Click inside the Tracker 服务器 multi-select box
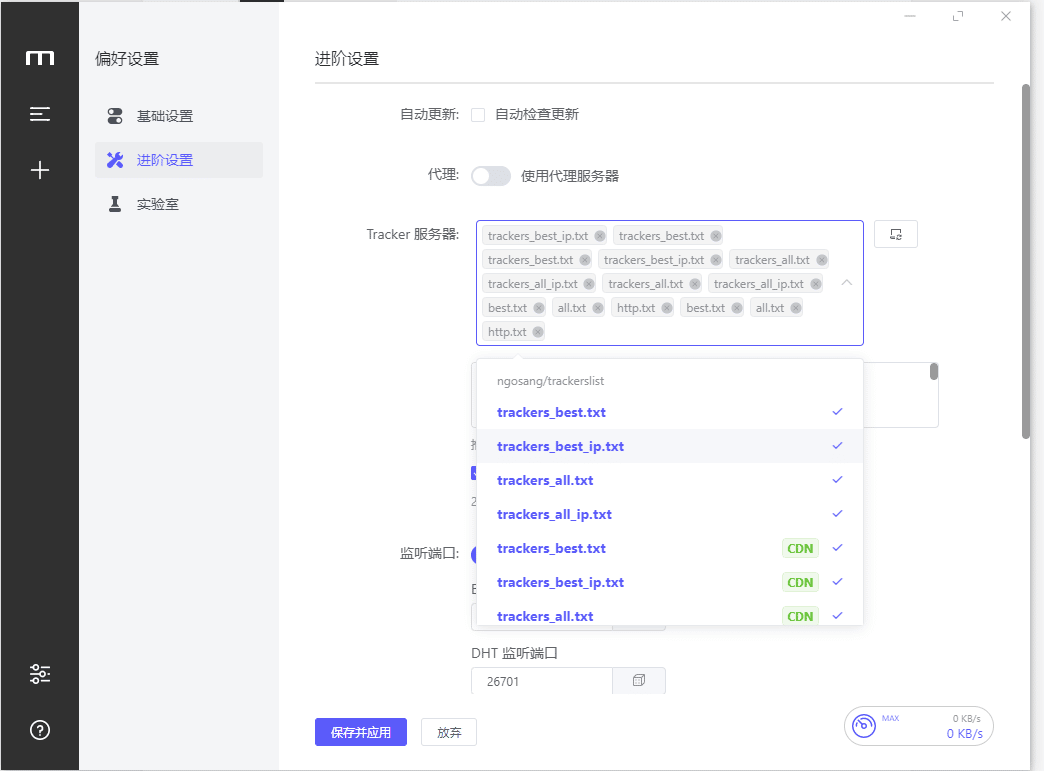The width and height of the screenshot is (1044, 771). click(x=670, y=283)
